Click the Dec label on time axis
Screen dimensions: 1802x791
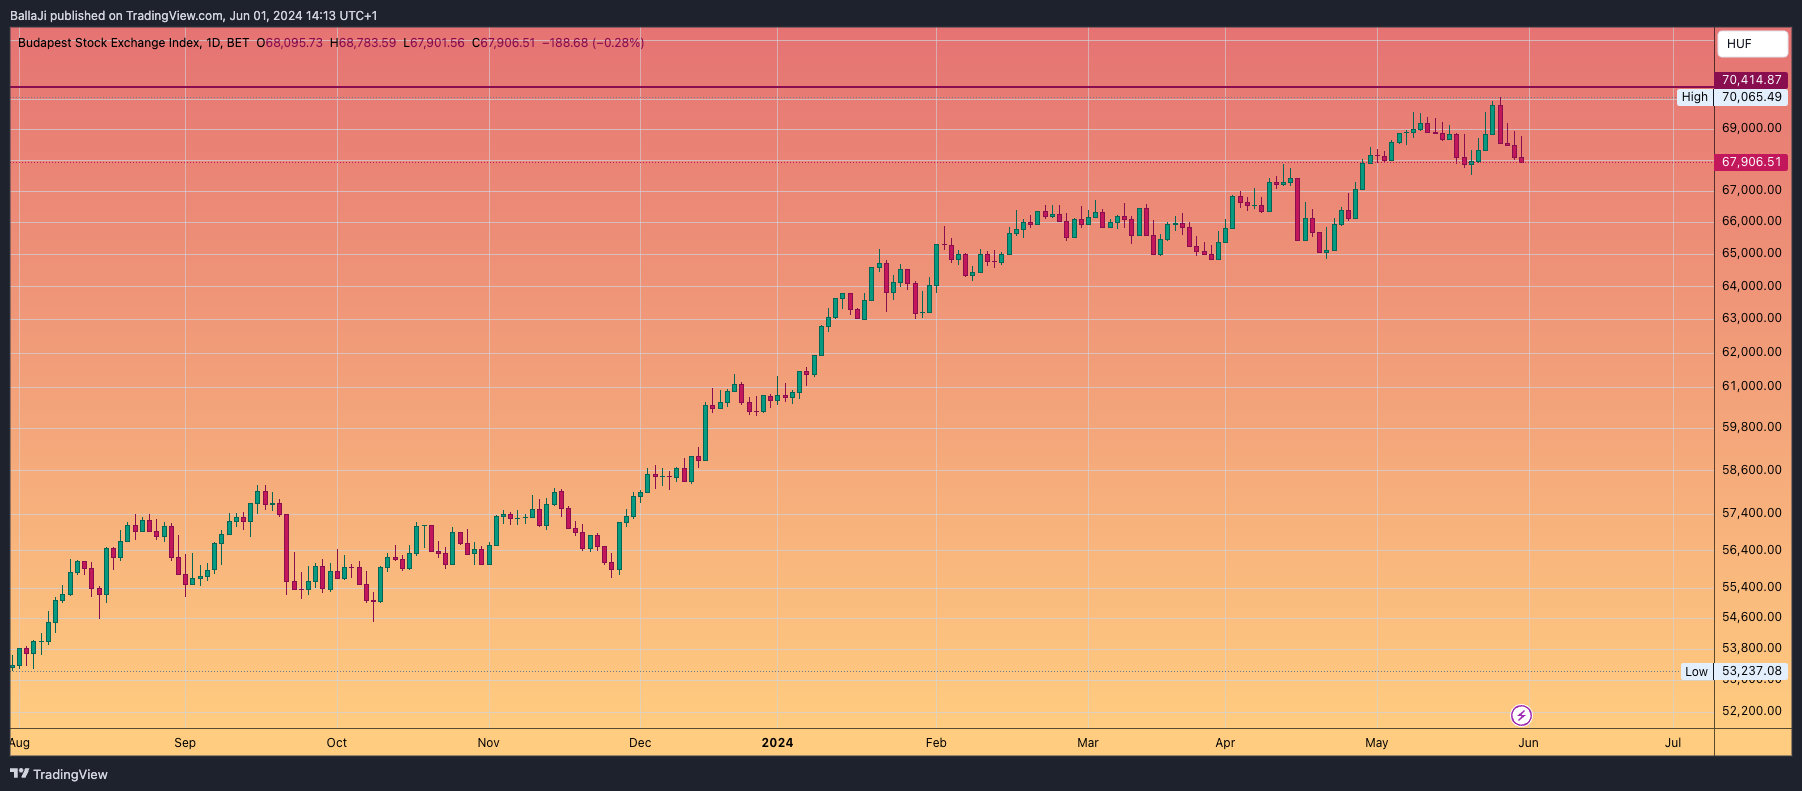click(640, 743)
